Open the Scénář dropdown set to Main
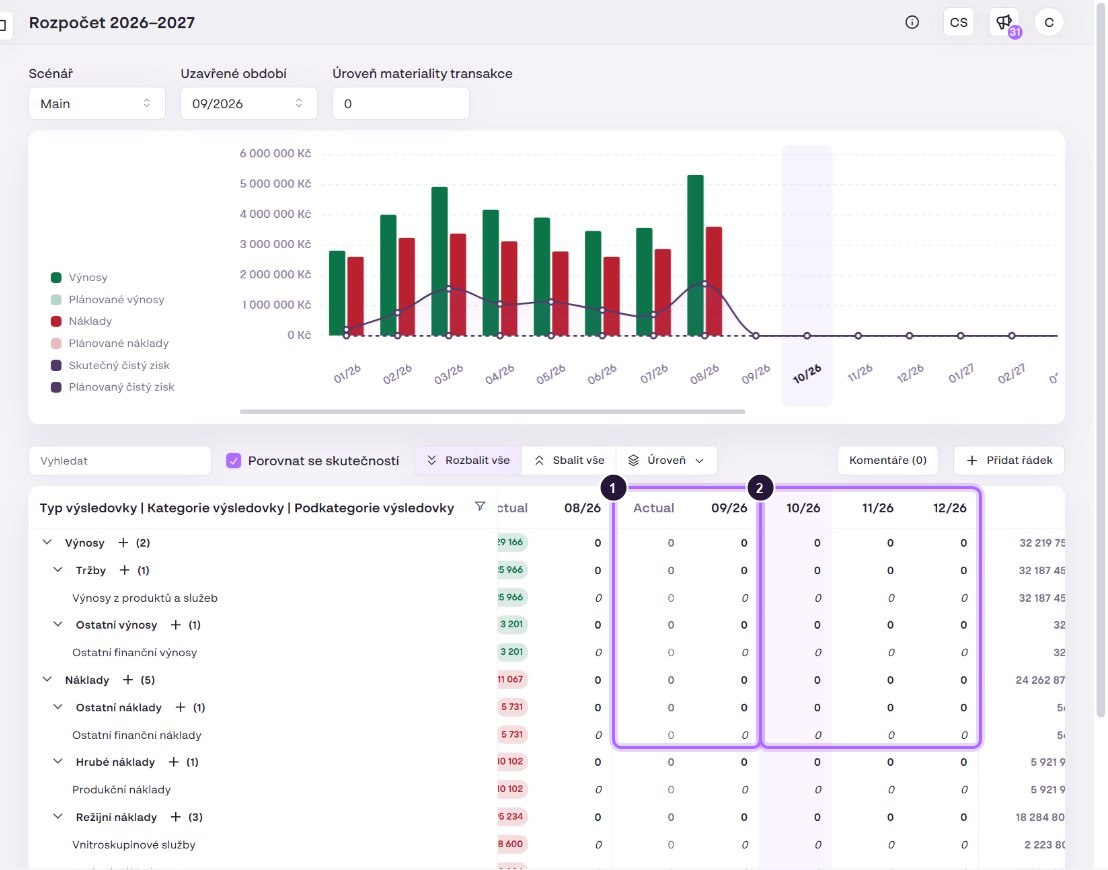Viewport: 1108px width, 870px height. 97,104
